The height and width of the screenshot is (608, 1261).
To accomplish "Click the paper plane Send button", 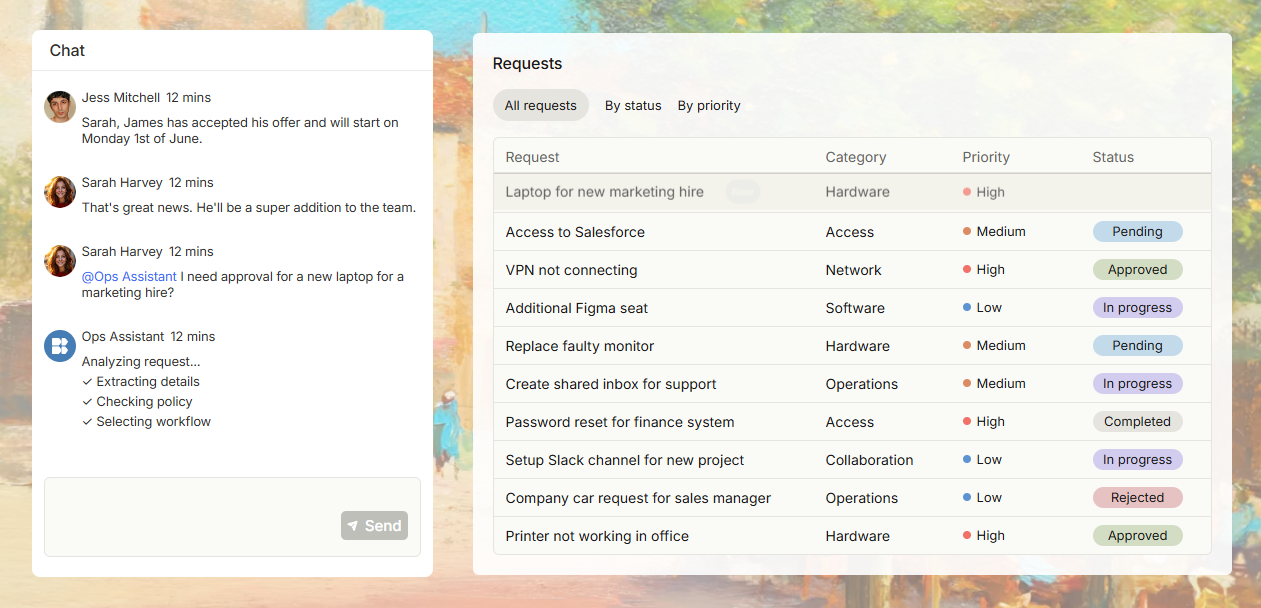I will click(x=374, y=525).
